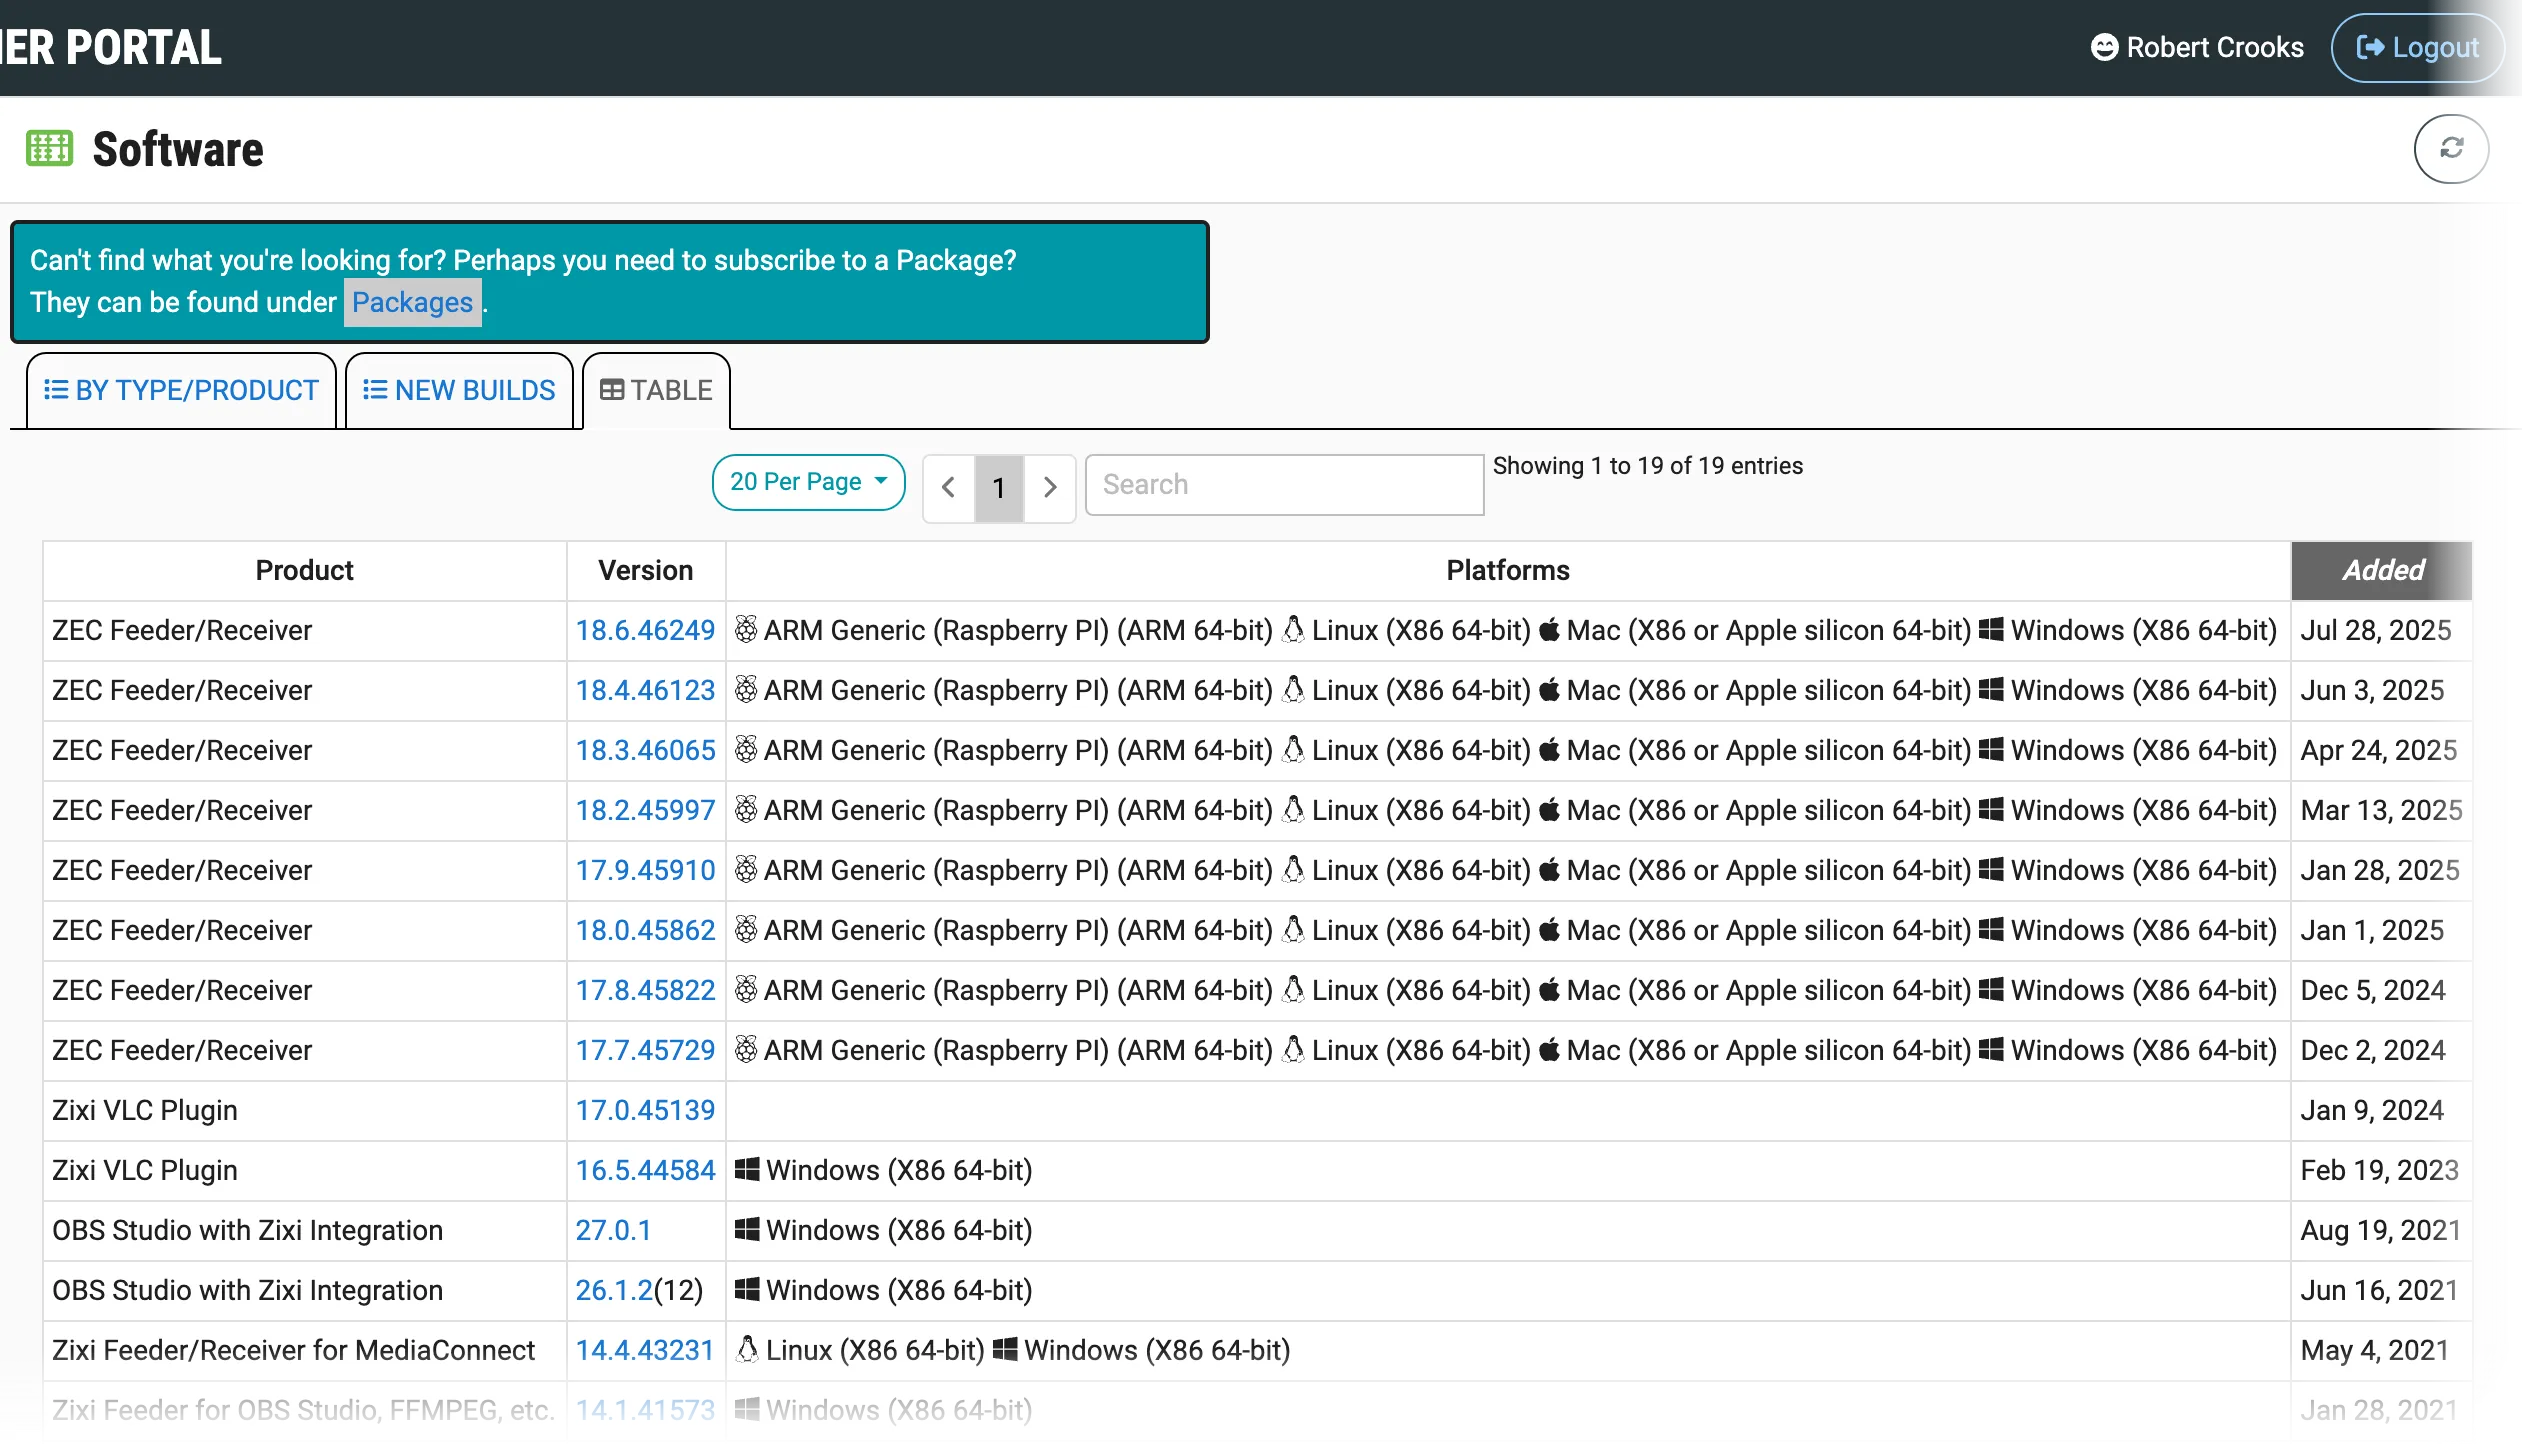Open version 18.6.46249 link
This screenshot has height=1444, width=2522.
pyautogui.click(x=645, y=630)
